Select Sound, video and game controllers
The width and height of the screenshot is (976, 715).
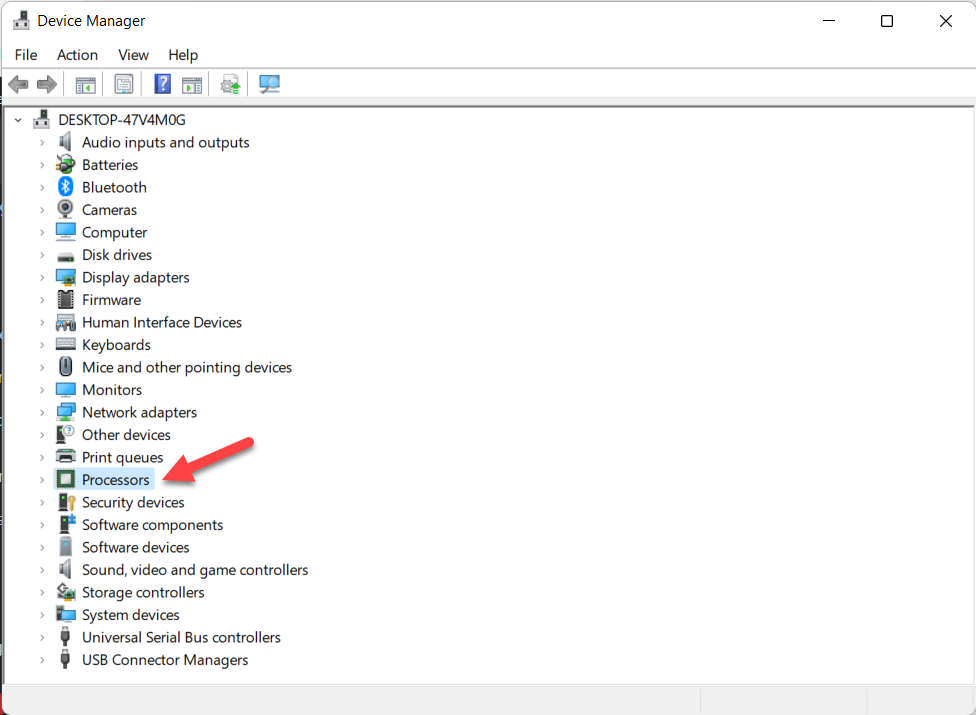(x=195, y=570)
